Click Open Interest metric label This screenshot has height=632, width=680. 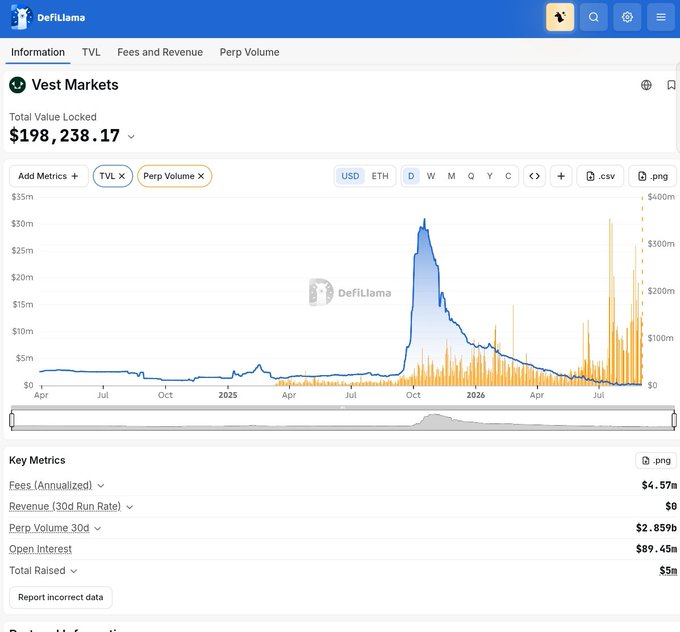pyautogui.click(x=40, y=549)
